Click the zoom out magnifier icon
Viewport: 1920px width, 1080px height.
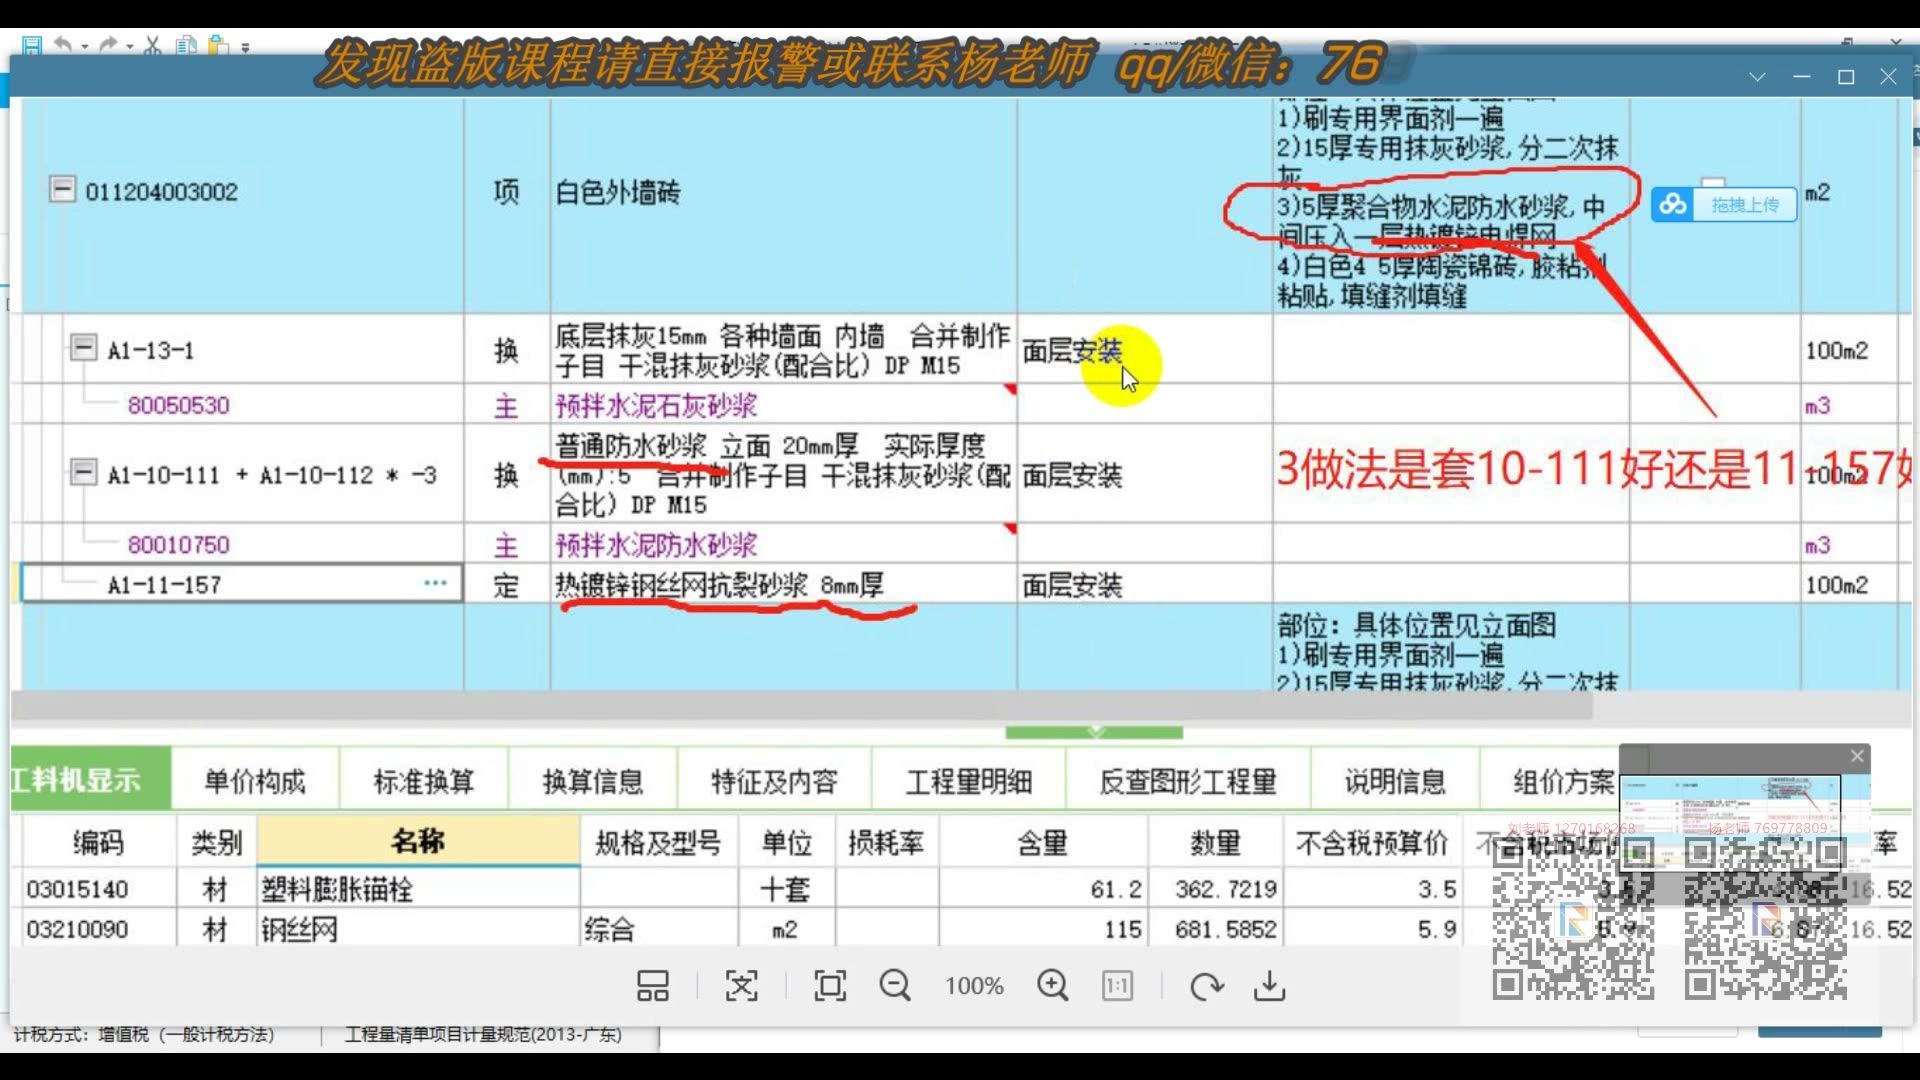coord(895,986)
